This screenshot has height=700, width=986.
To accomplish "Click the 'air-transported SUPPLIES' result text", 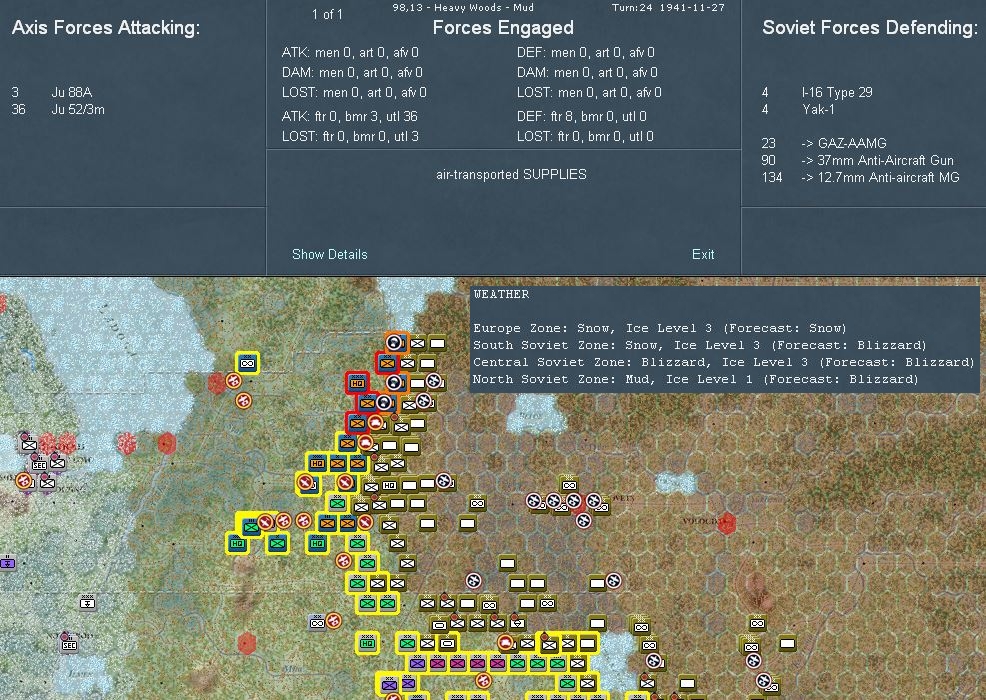I will [x=511, y=174].
